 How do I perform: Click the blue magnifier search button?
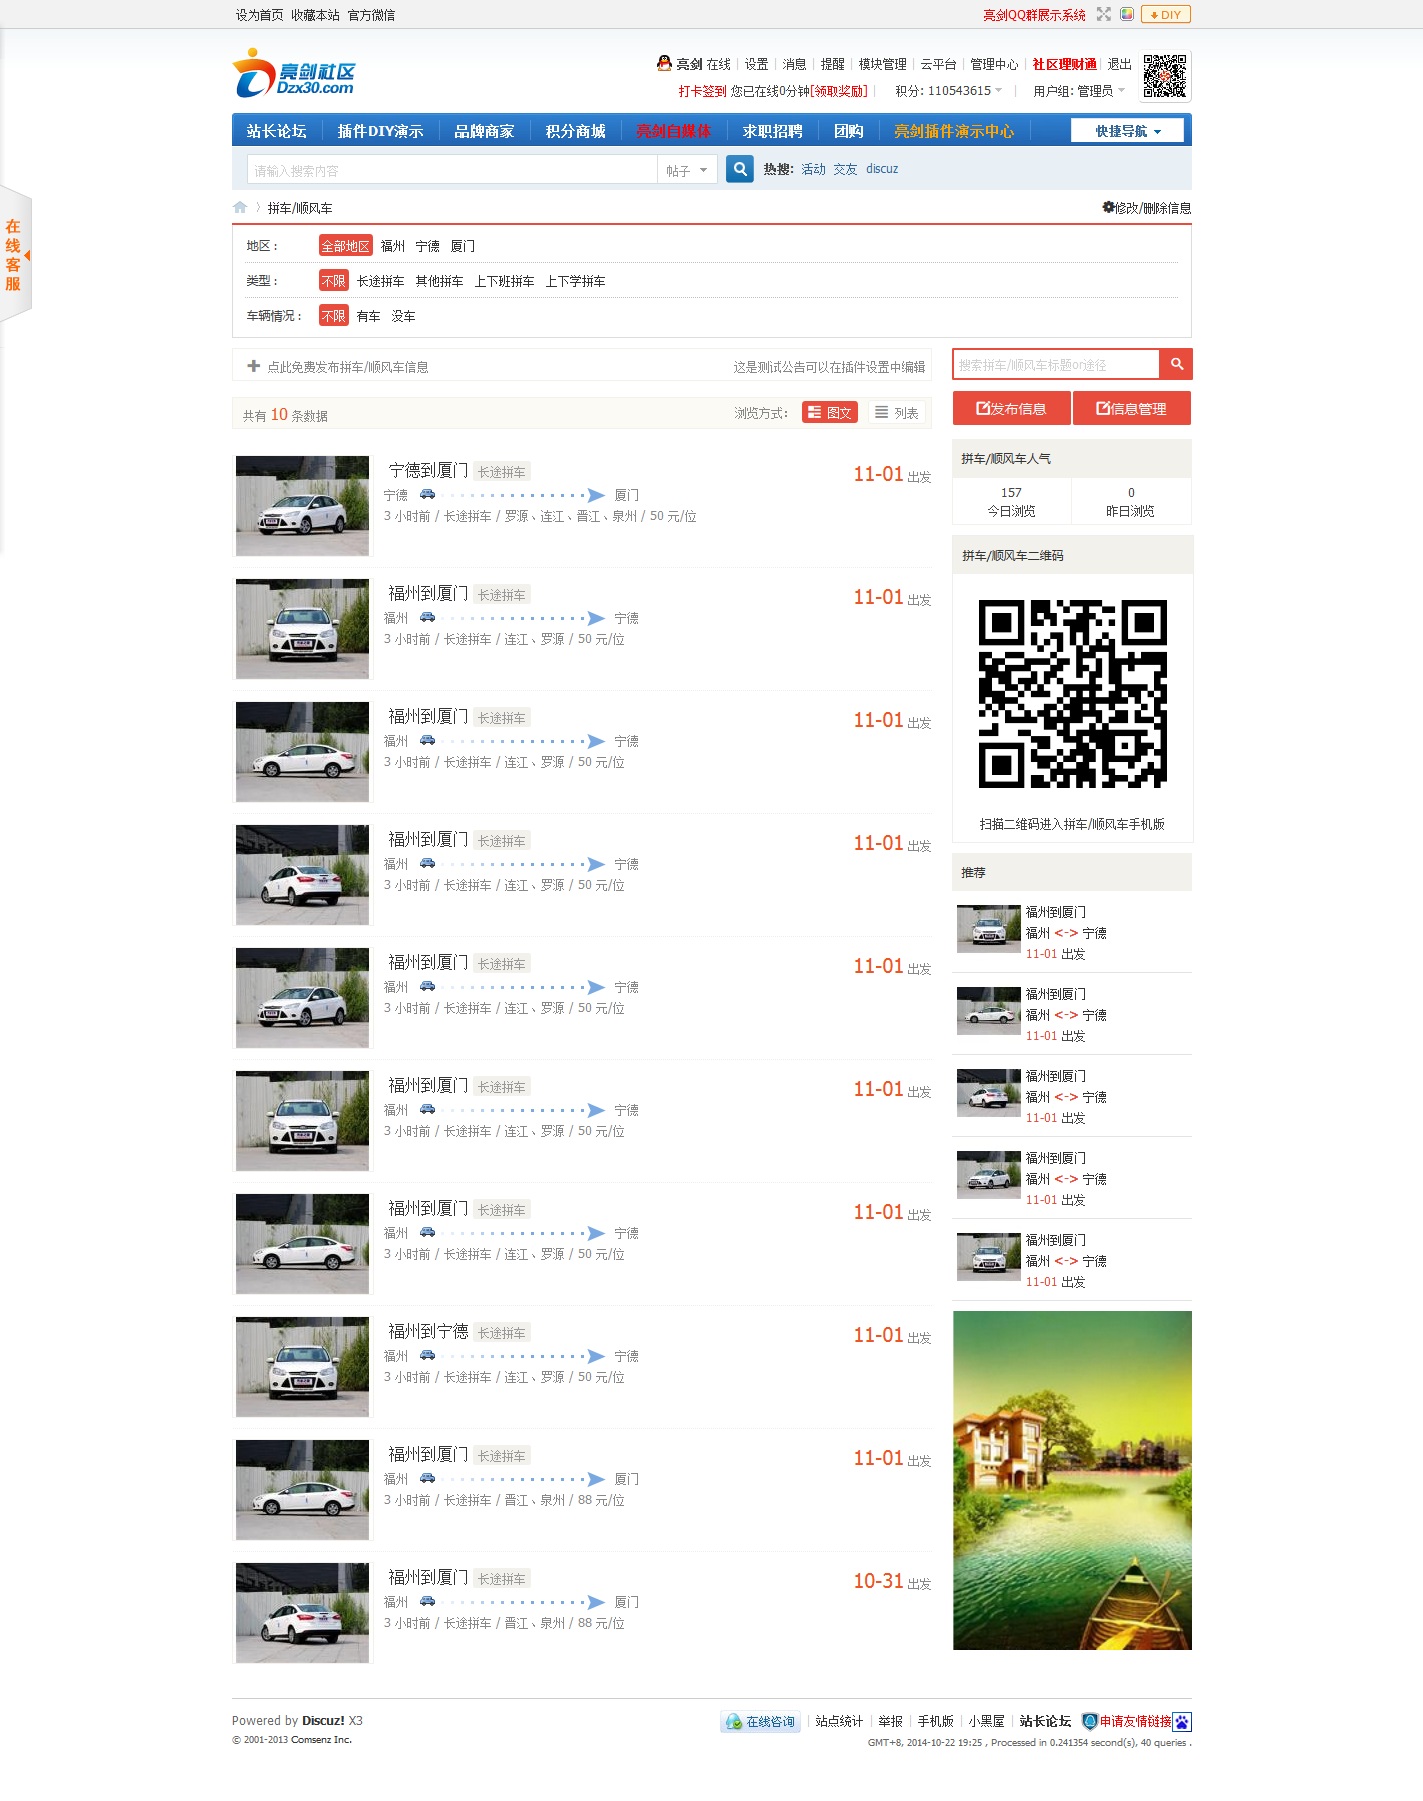[740, 169]
